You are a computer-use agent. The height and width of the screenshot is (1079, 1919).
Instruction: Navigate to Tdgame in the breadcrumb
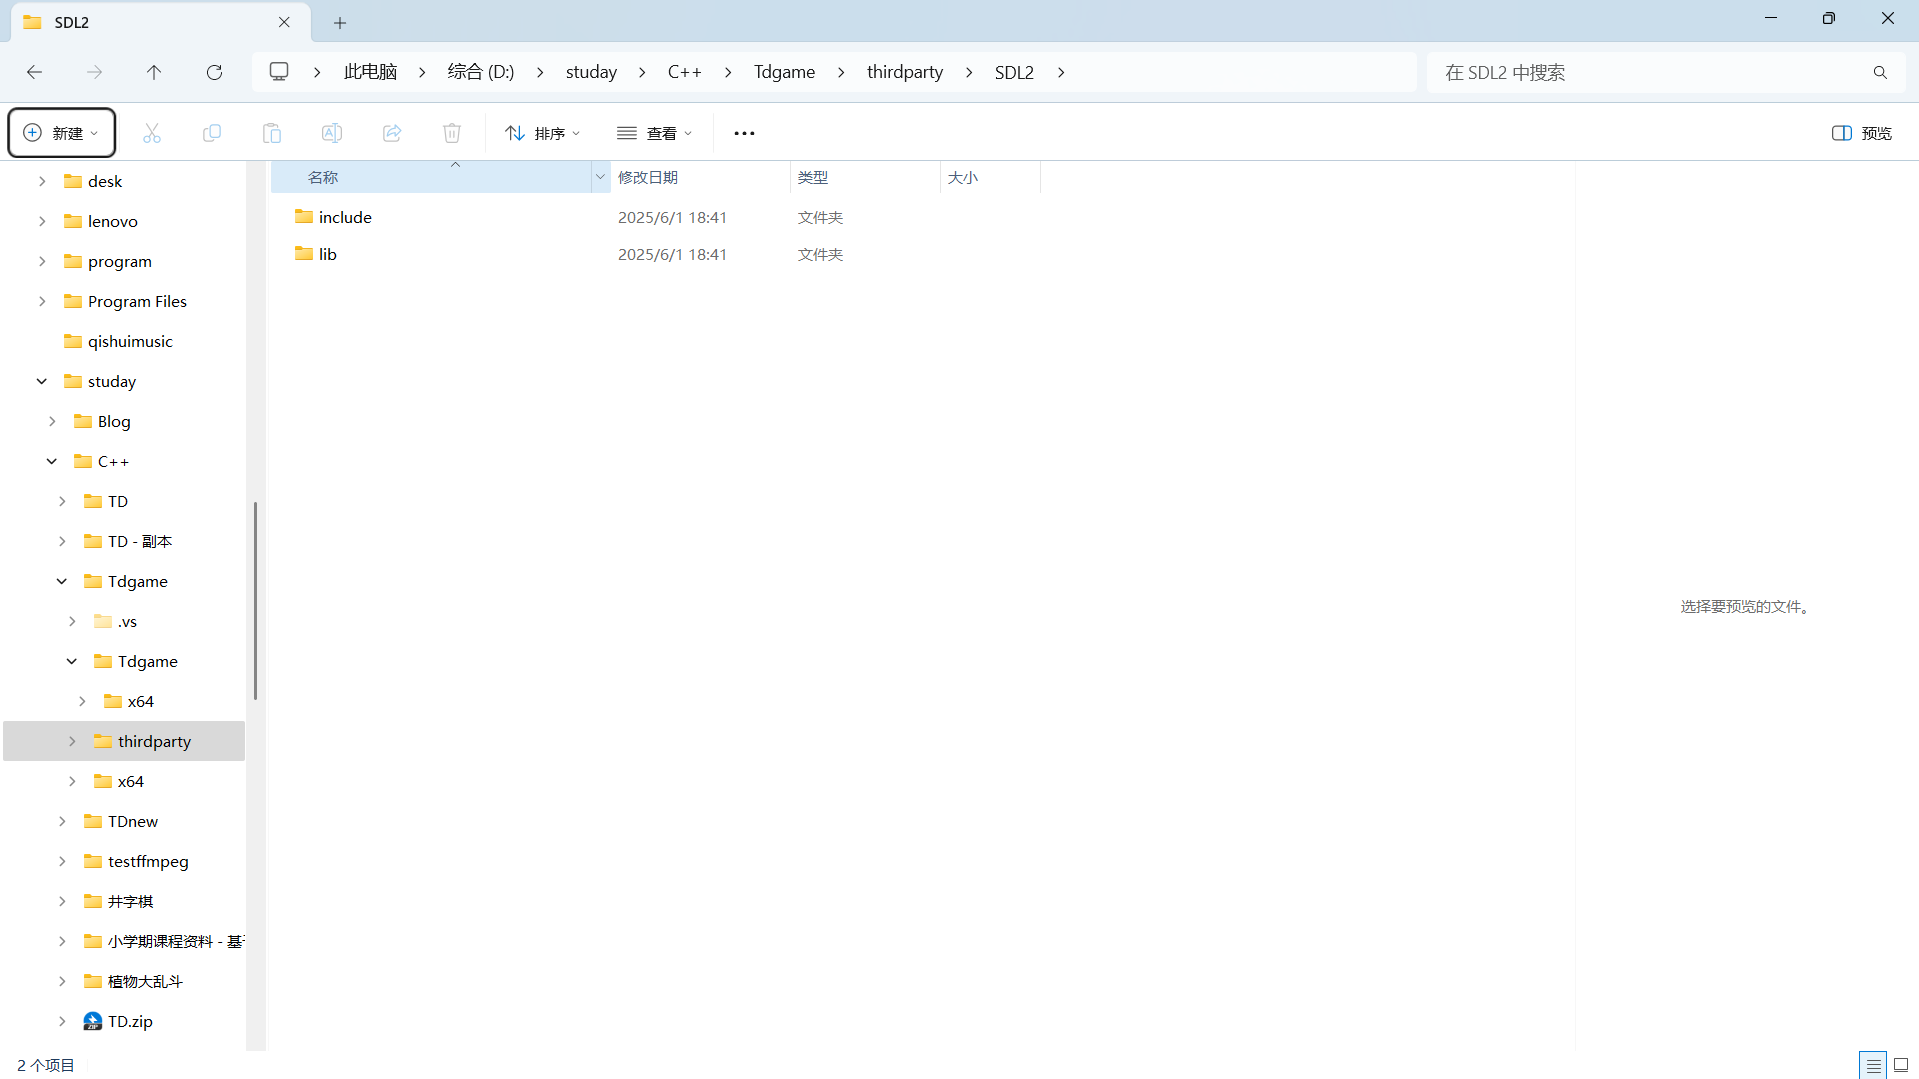784,72
